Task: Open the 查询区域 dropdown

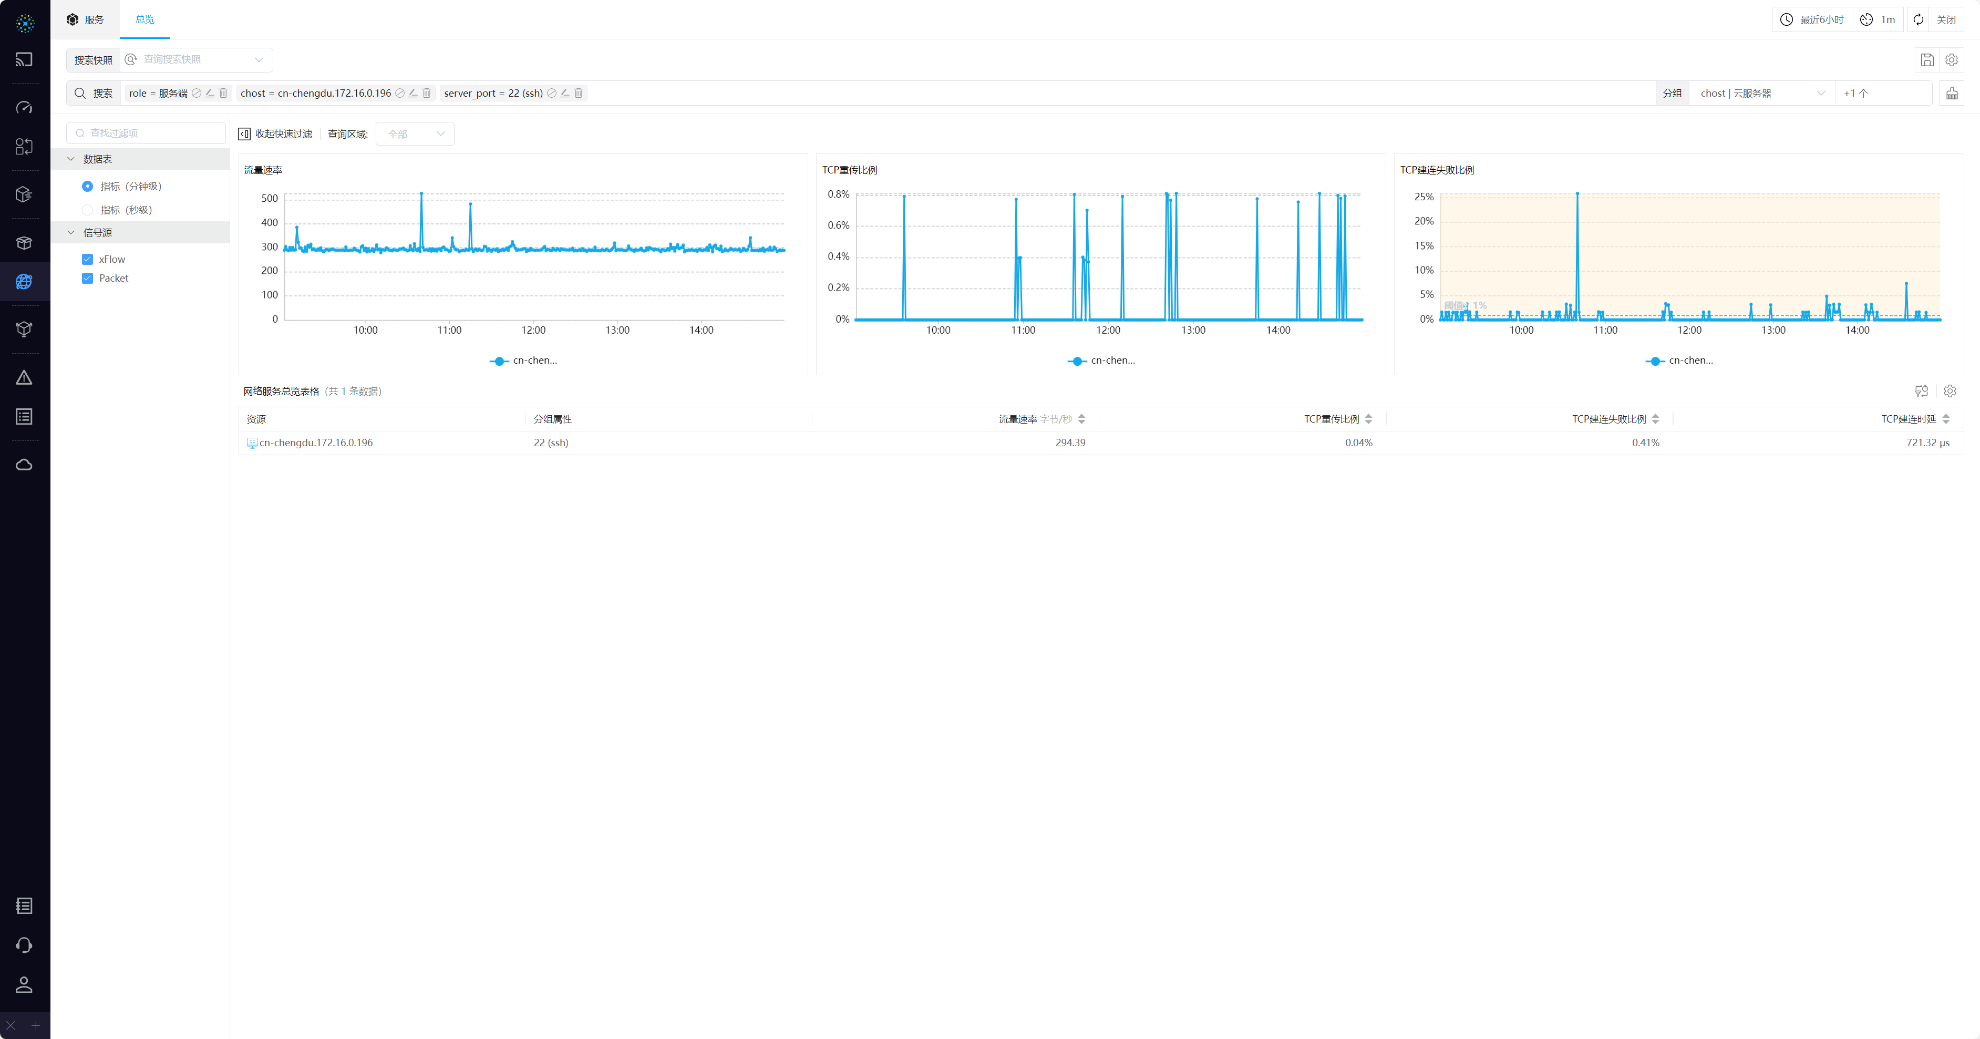Action: (x=416, y=134)
